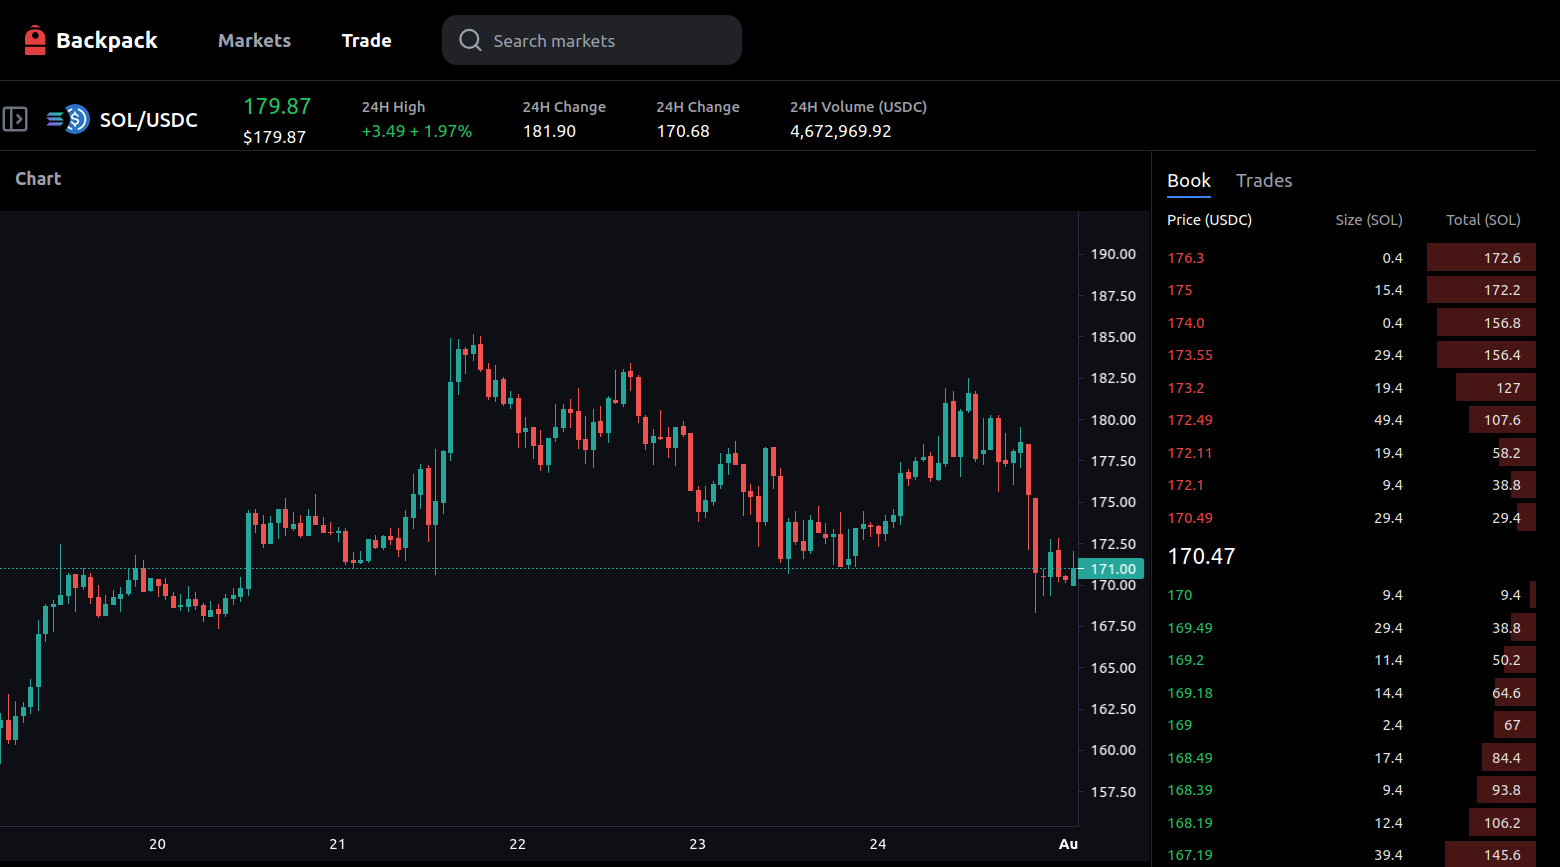Click the 181.90 value
This screenshot has width=1560, height=867.
549,131
